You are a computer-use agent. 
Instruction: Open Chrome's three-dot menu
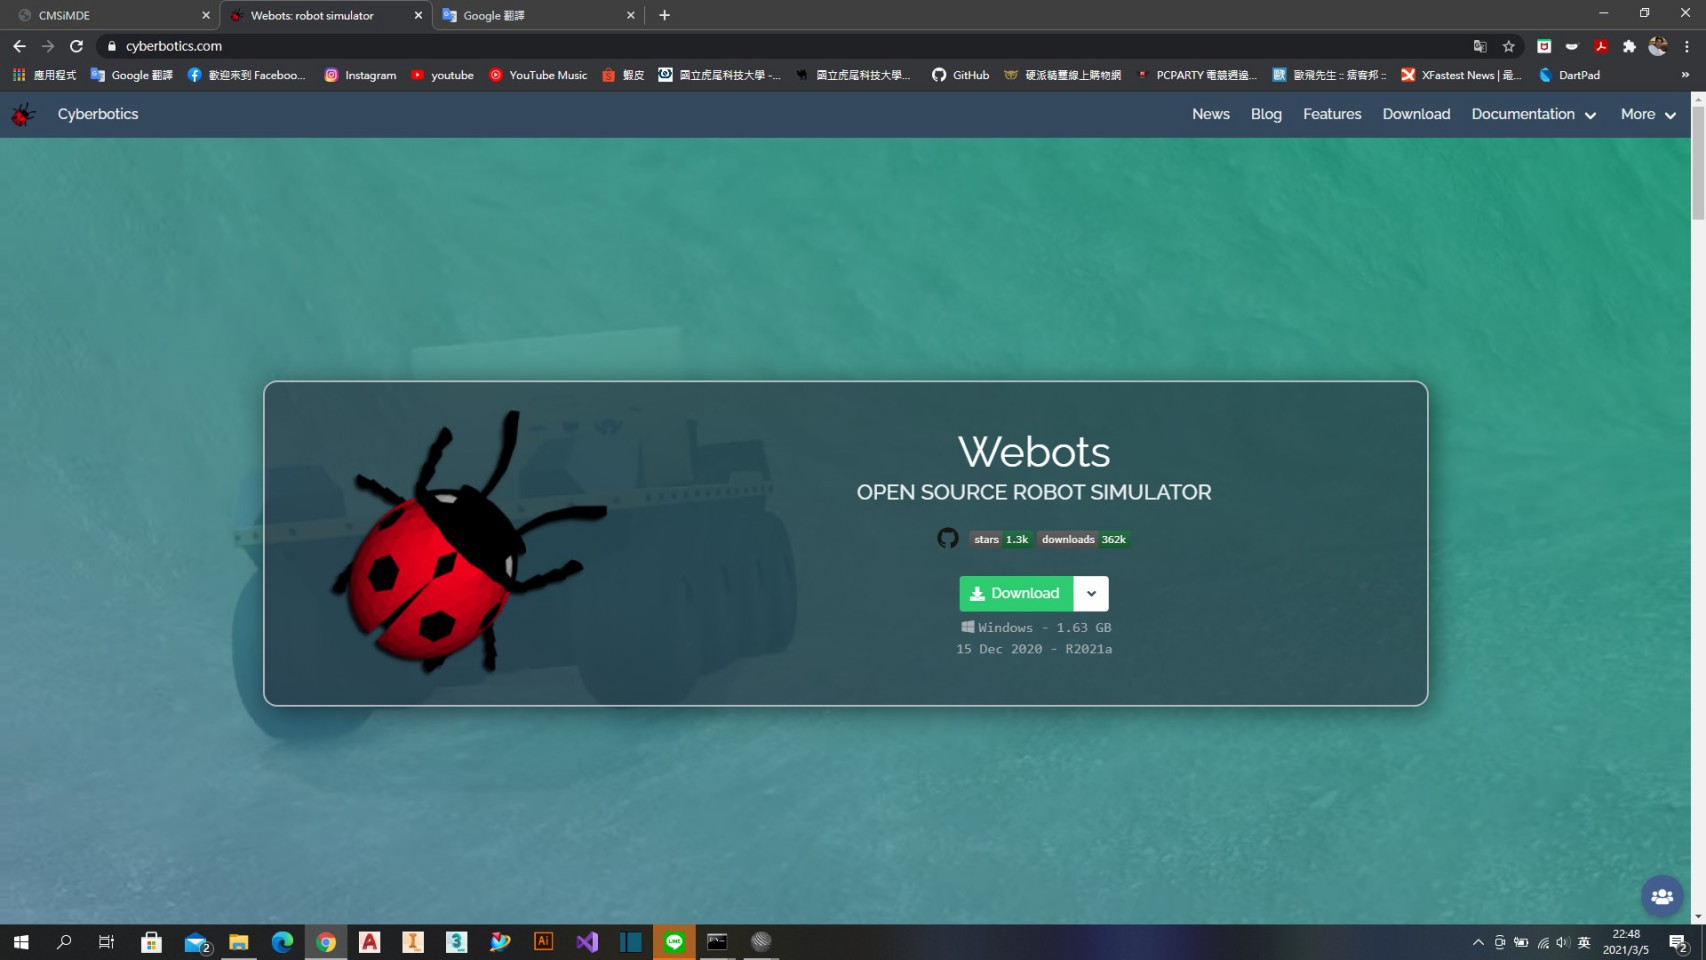1686,46
